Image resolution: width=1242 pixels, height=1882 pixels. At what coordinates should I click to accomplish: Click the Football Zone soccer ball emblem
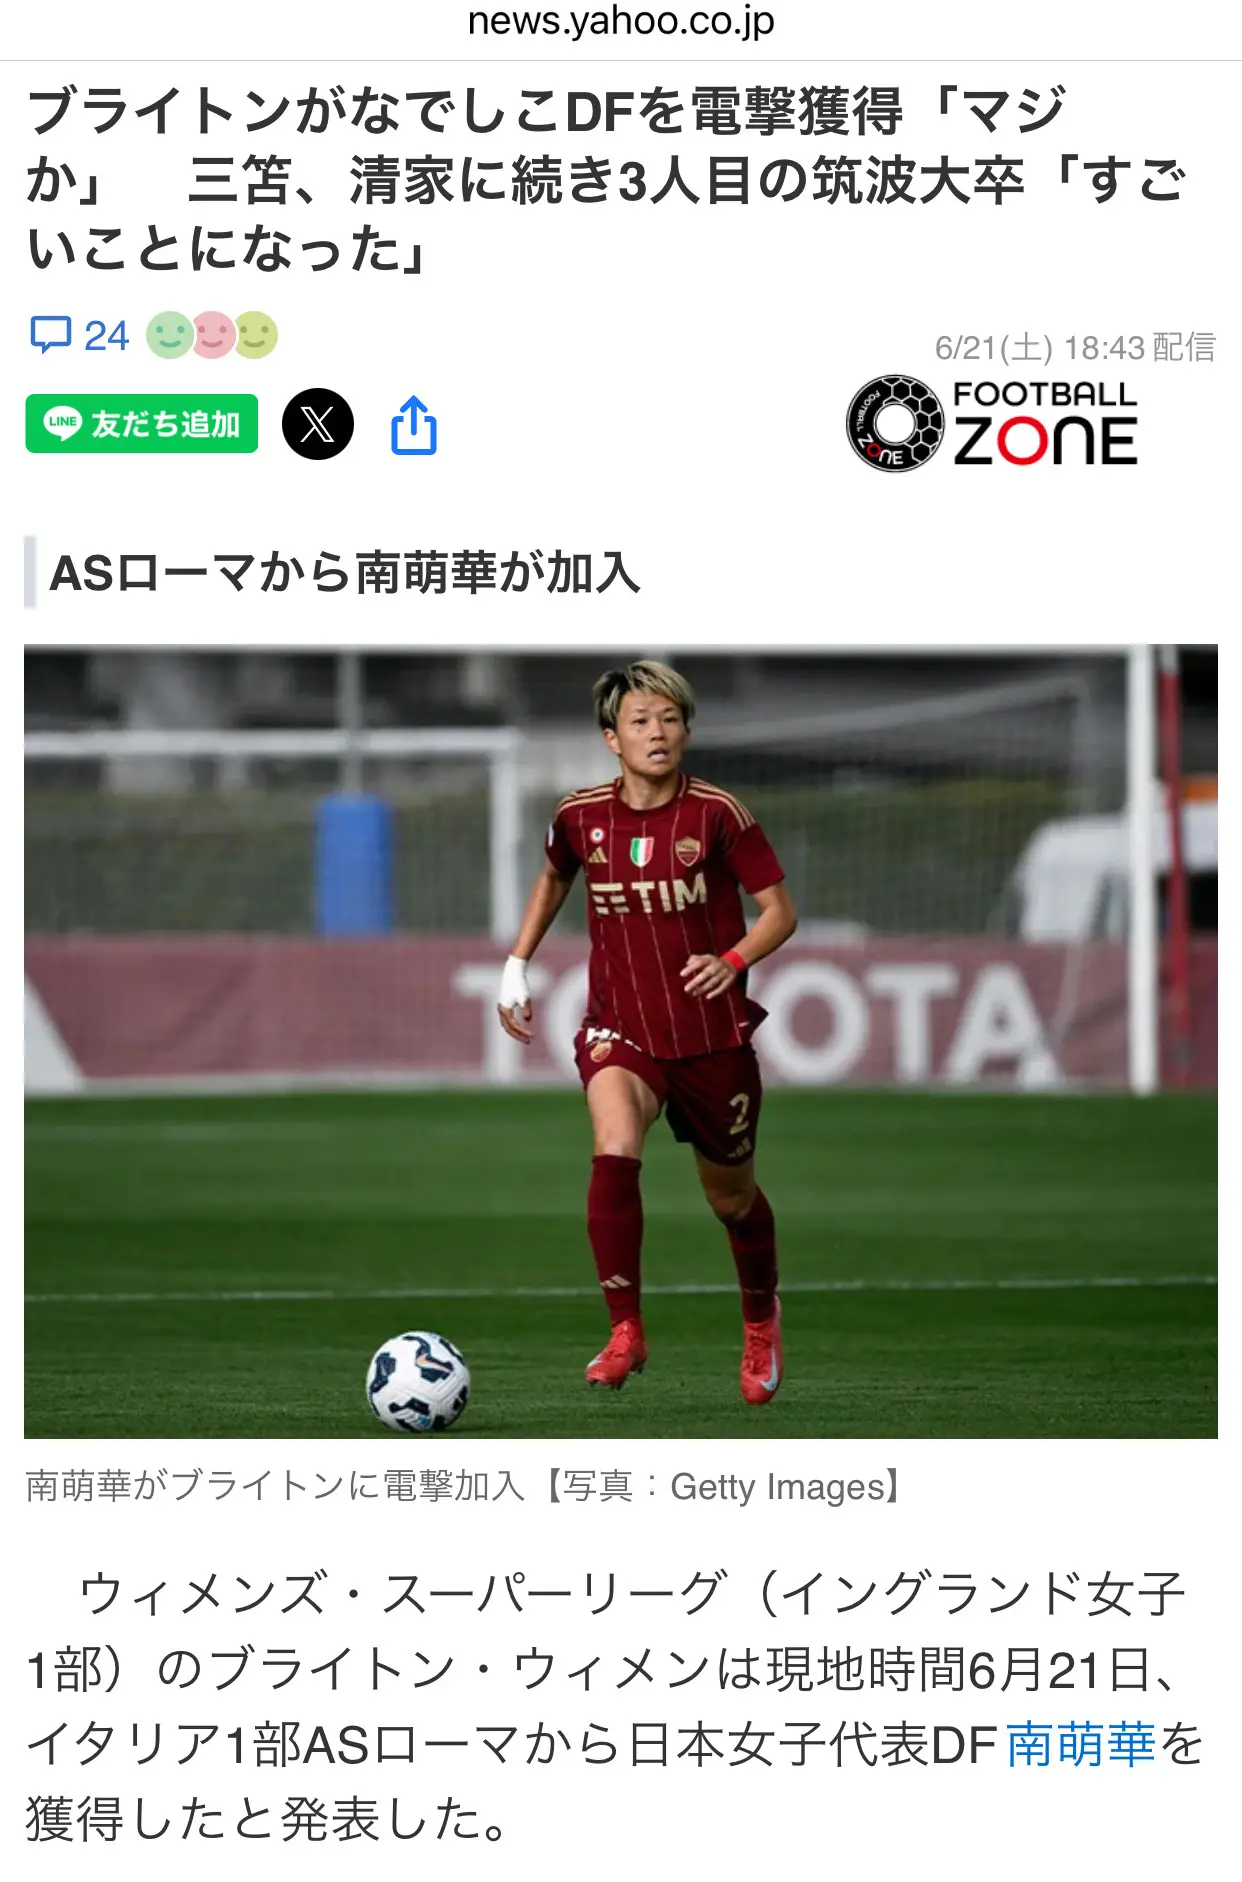point(894,423)
